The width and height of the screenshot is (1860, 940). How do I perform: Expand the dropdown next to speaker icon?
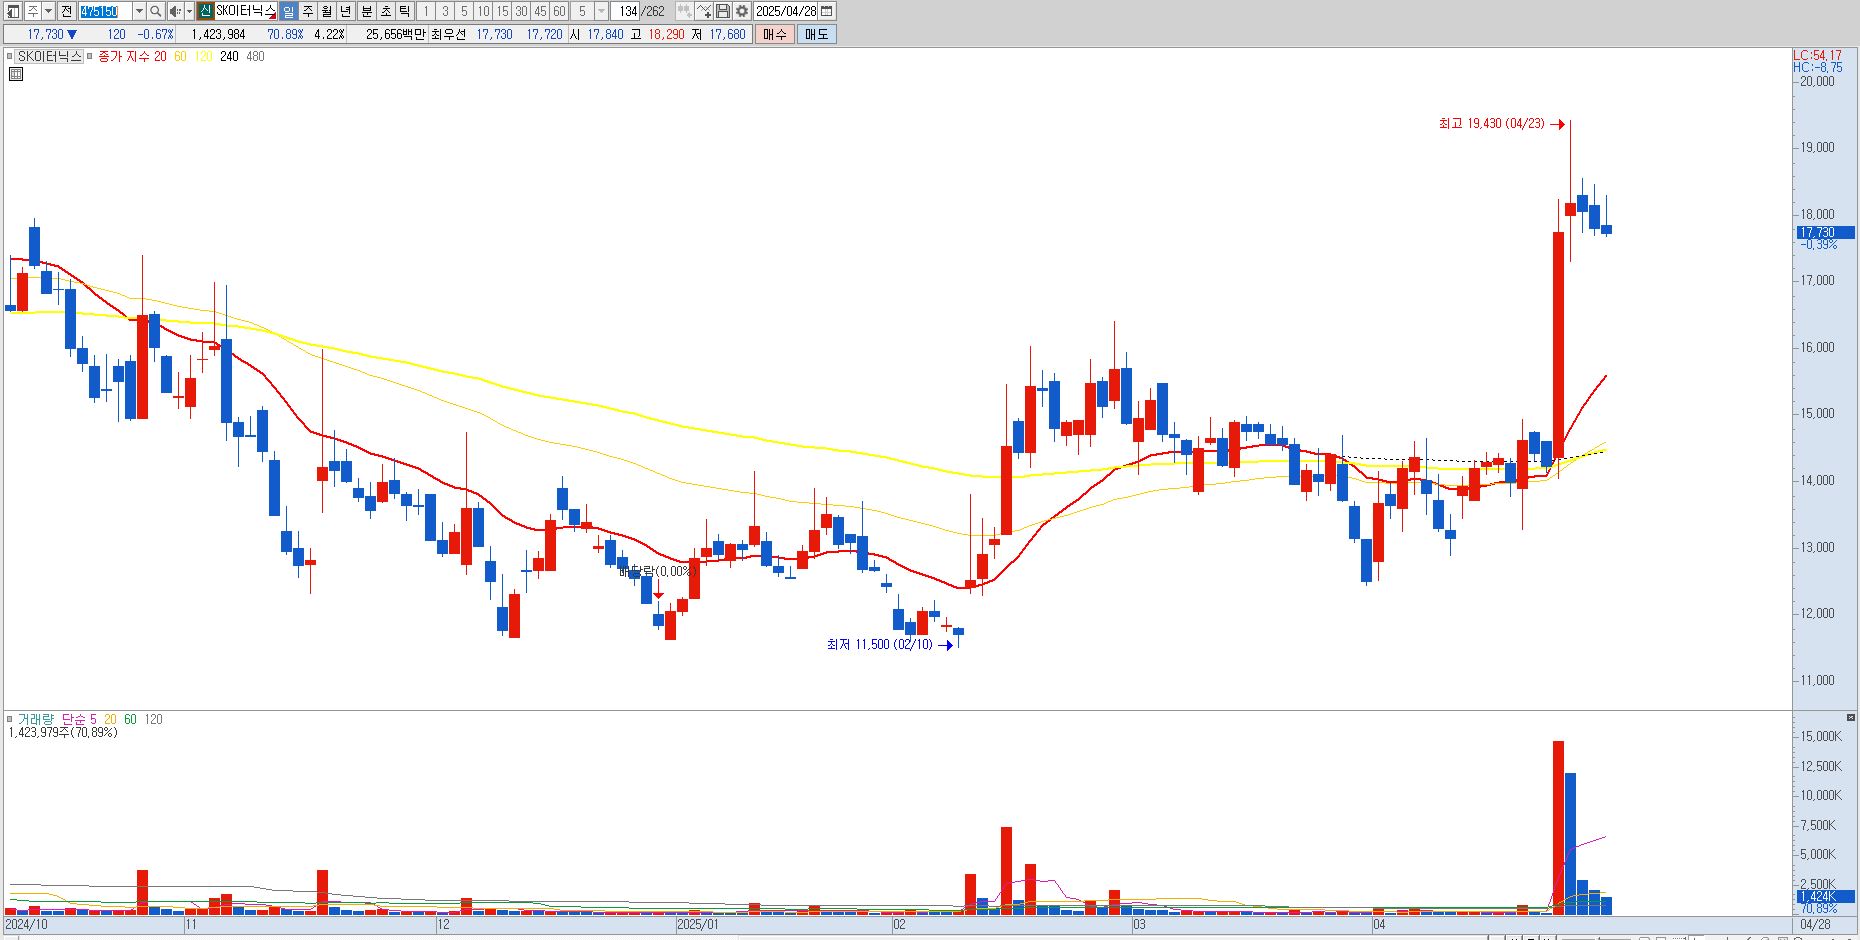[x=189, y=11]
